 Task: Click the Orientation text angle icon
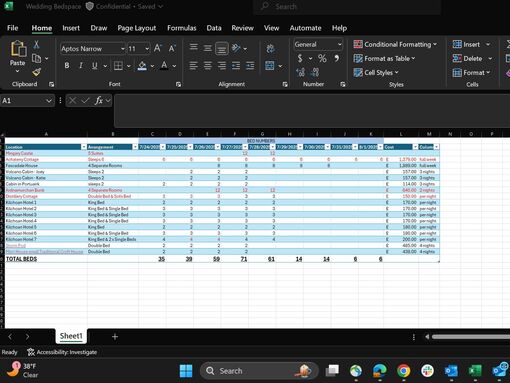[236, 48]
